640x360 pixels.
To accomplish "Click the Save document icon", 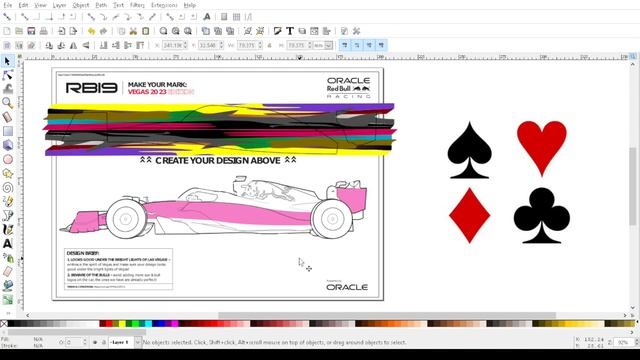I will pyautogui.click(x=31, y=31).
